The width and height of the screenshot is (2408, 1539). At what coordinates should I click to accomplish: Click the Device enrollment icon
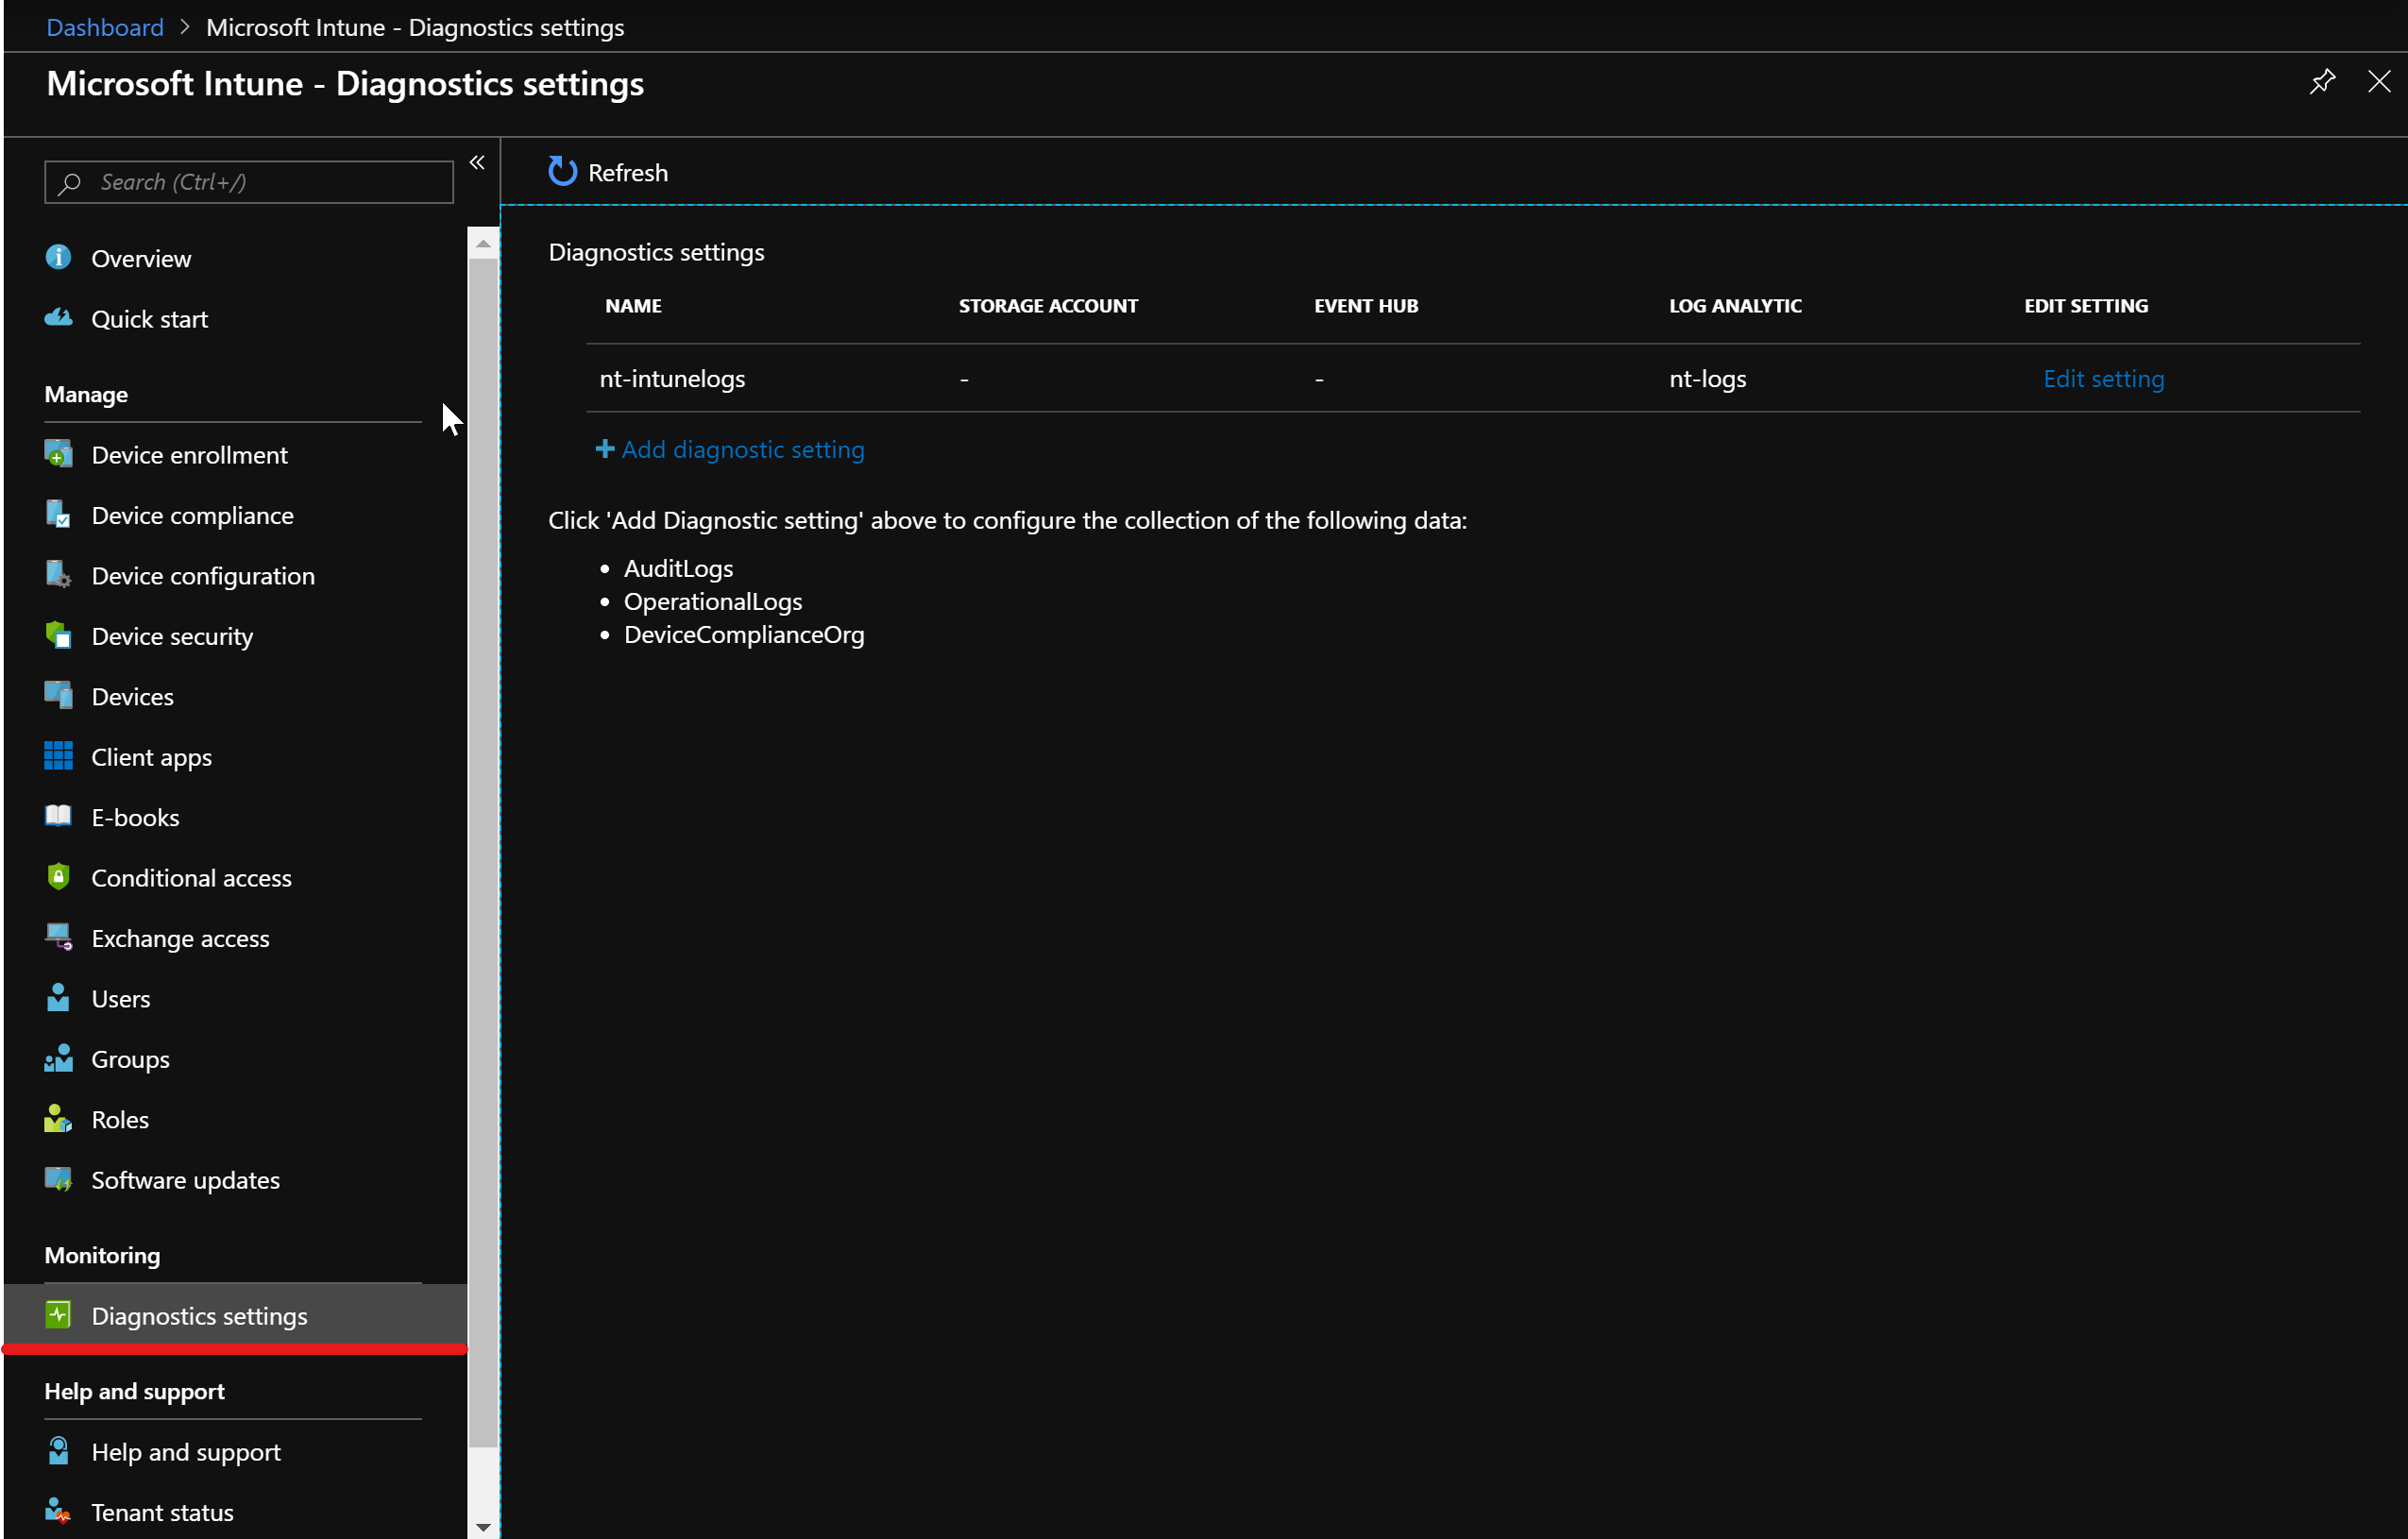coord(58,454)
